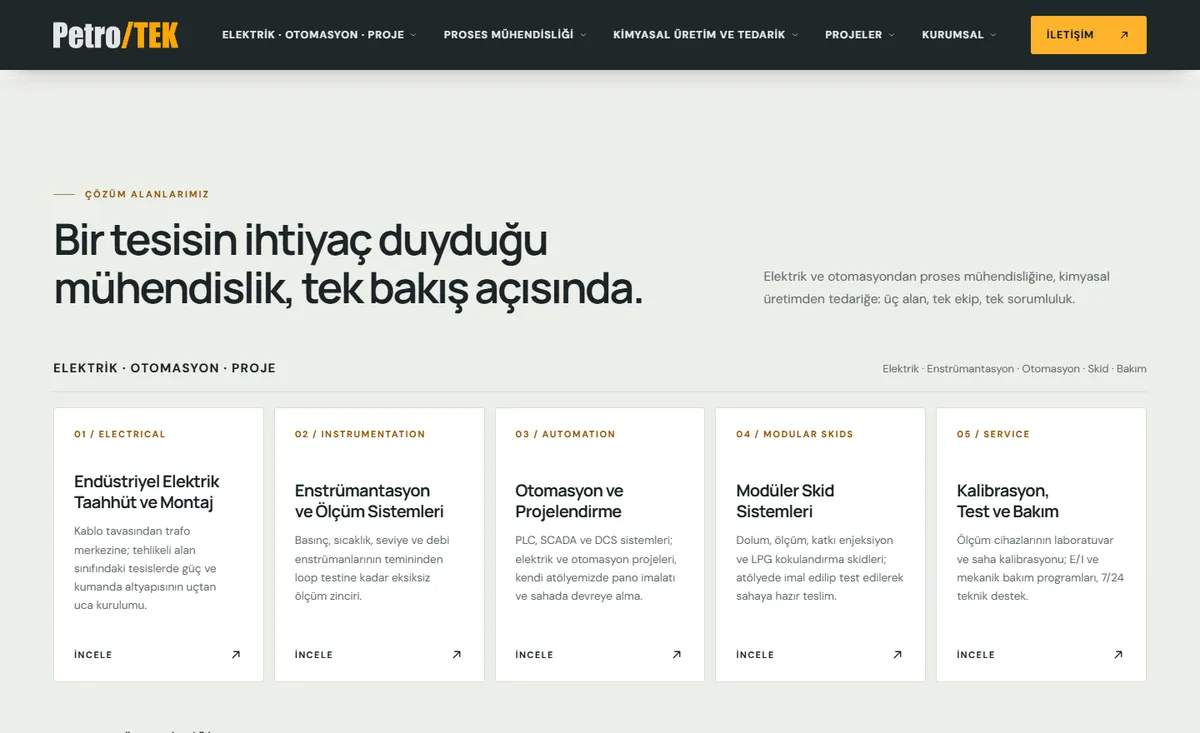Click the İLETİŞİM contact button
Image resolution: width=1200 pixels, height=733 pixels.
1088,35
